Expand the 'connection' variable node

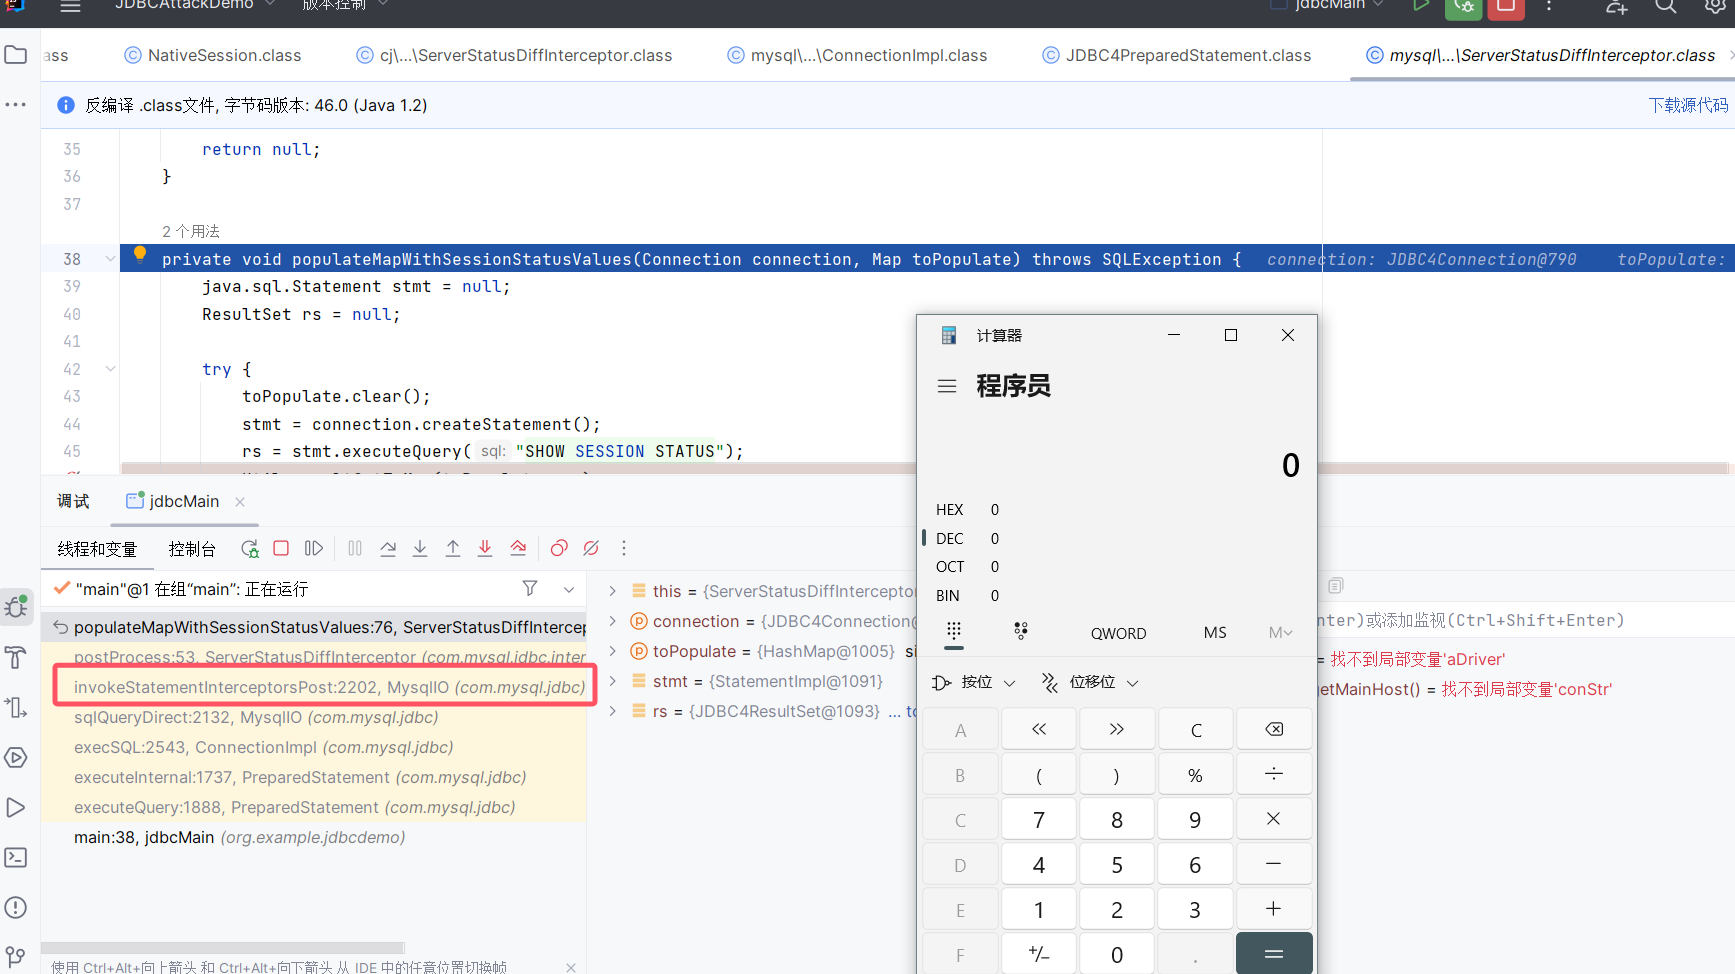click(x=613, y=621)
